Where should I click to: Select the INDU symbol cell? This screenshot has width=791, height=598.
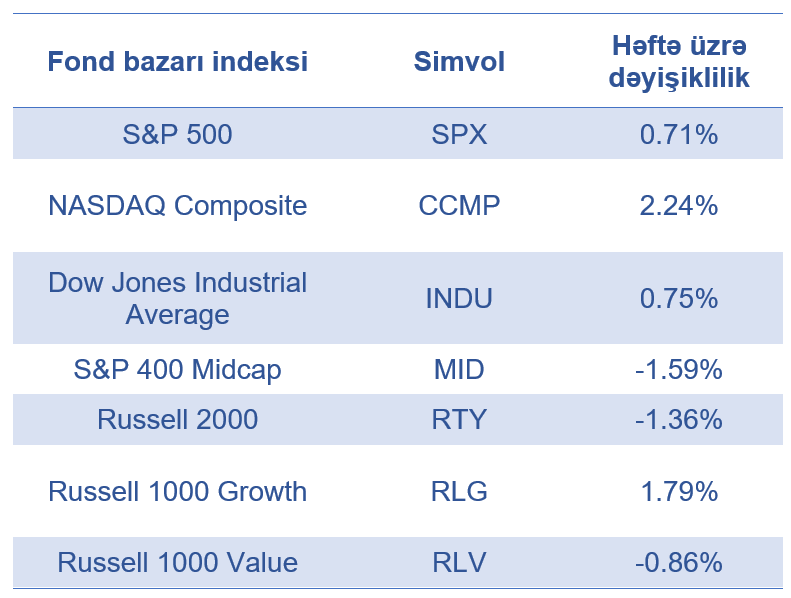(459, 298)
